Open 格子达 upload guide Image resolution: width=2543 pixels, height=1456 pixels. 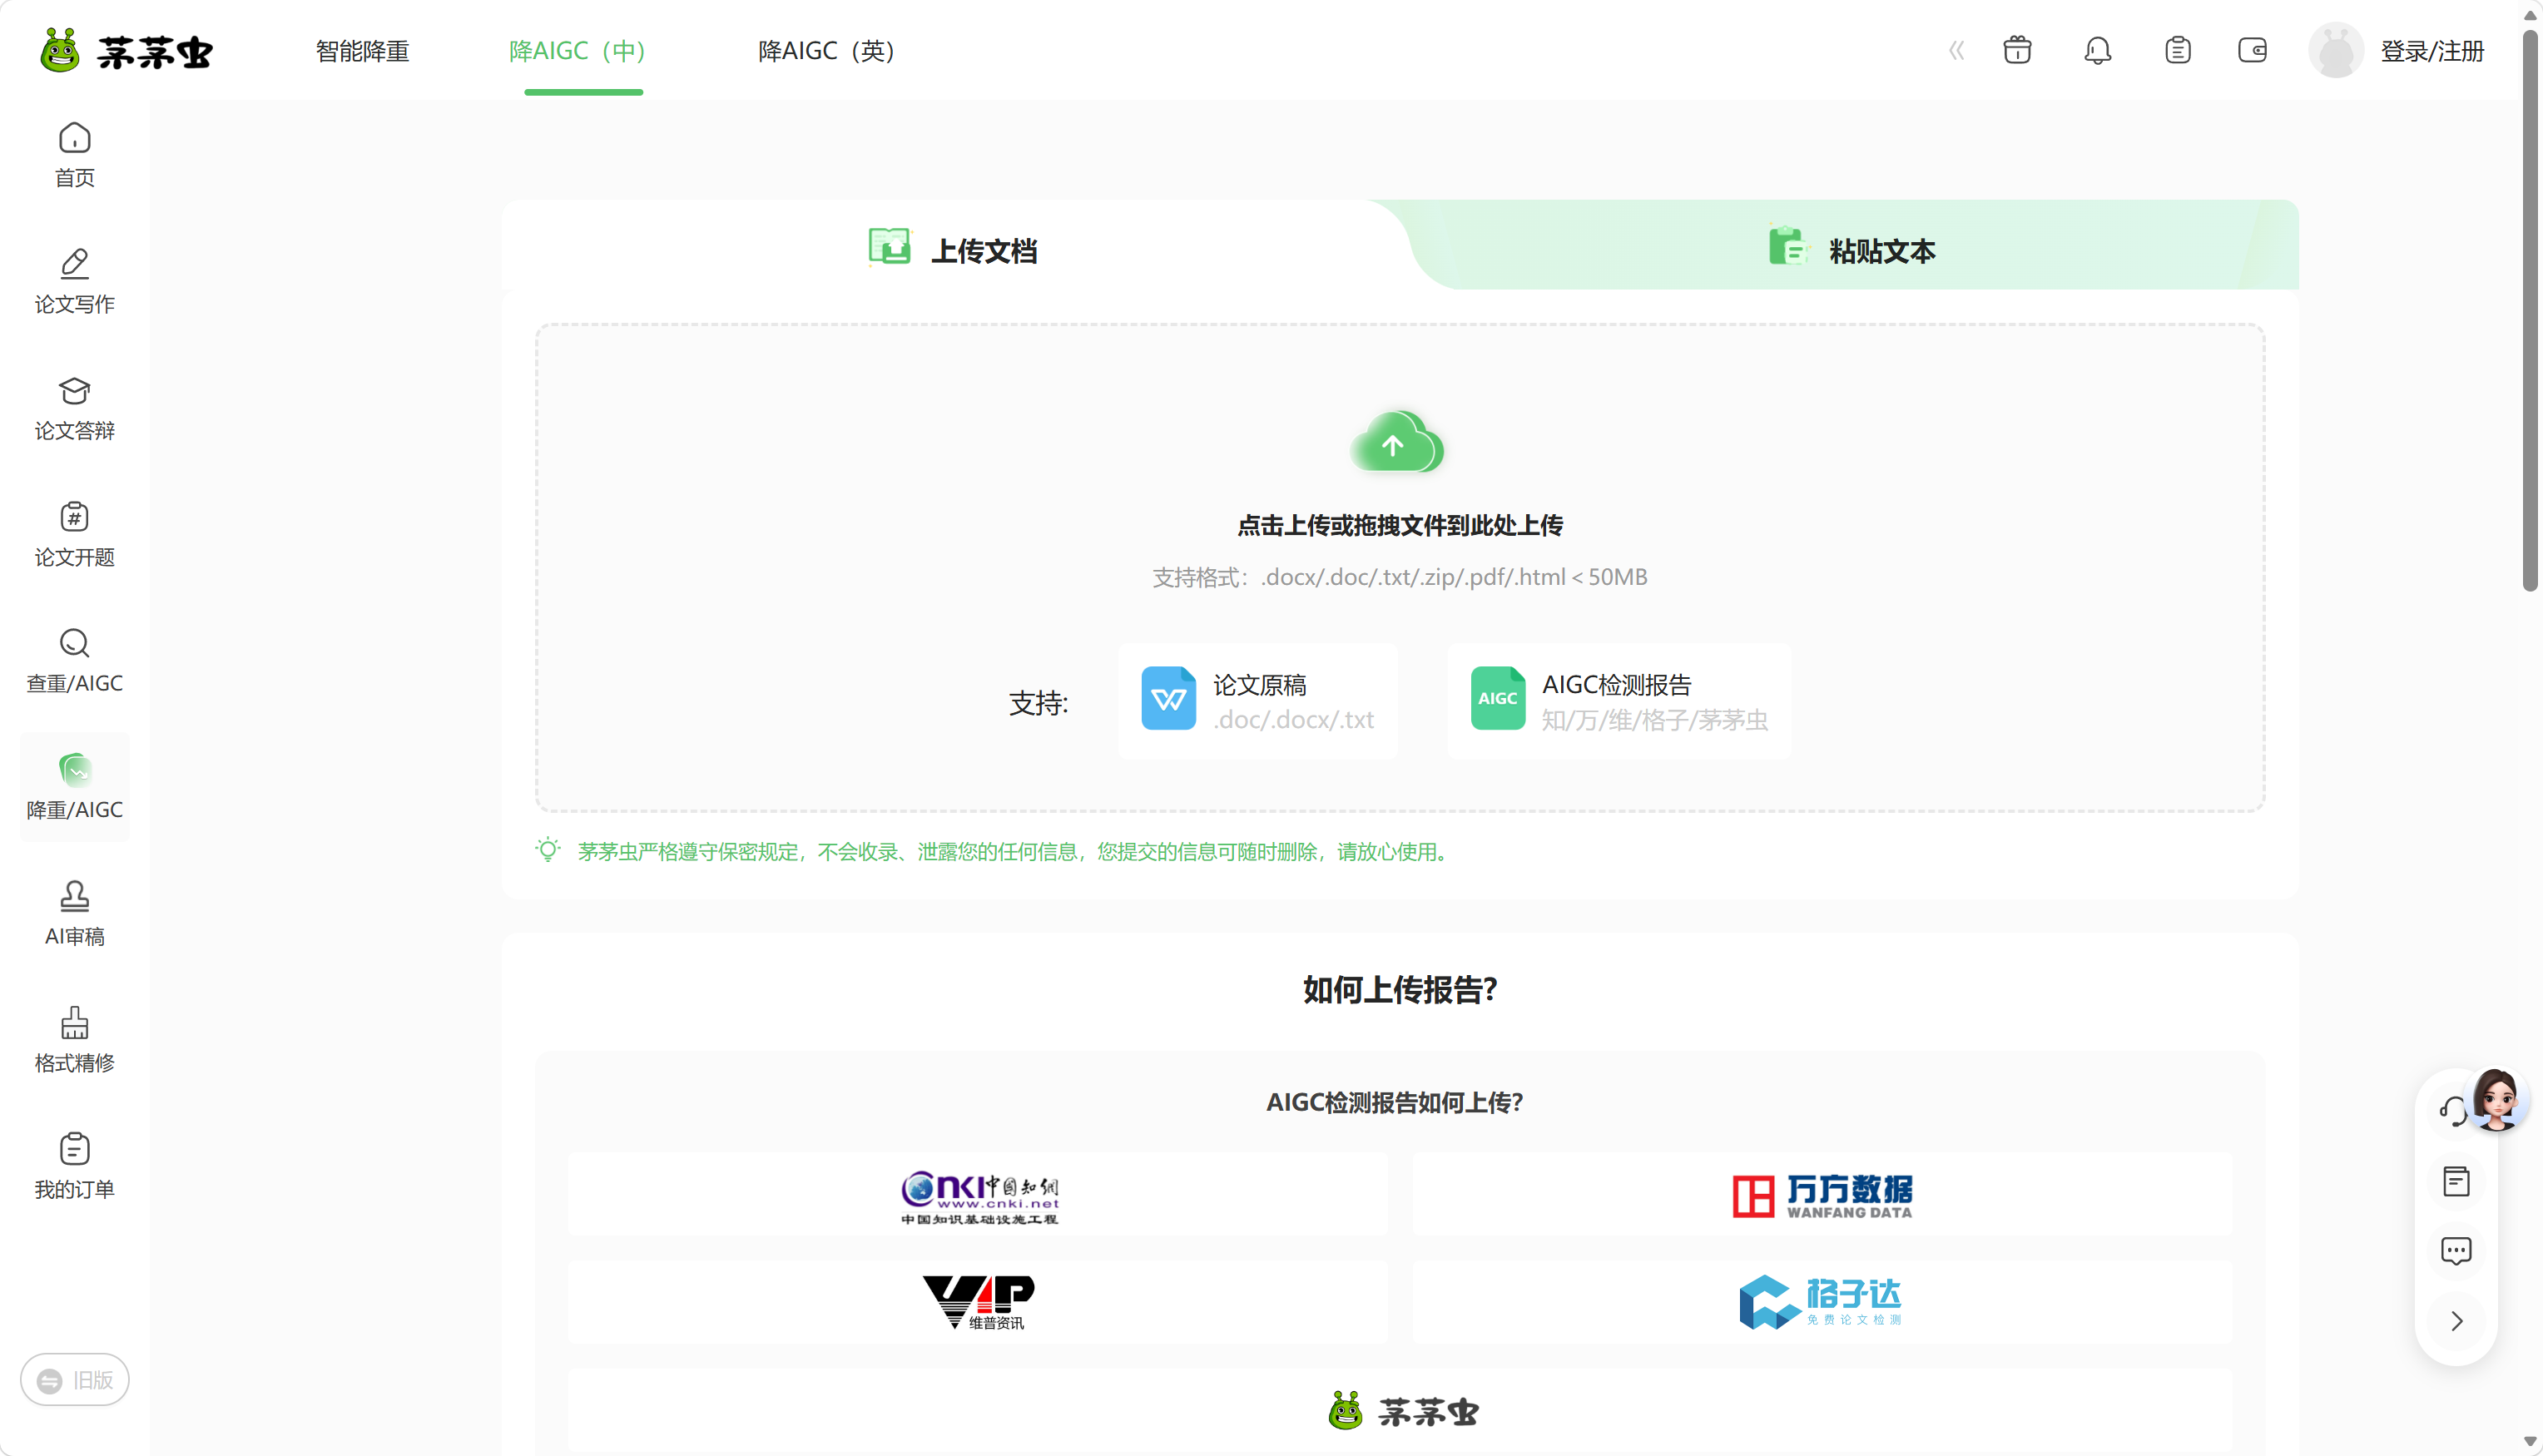click(x=1822, y=1302)
